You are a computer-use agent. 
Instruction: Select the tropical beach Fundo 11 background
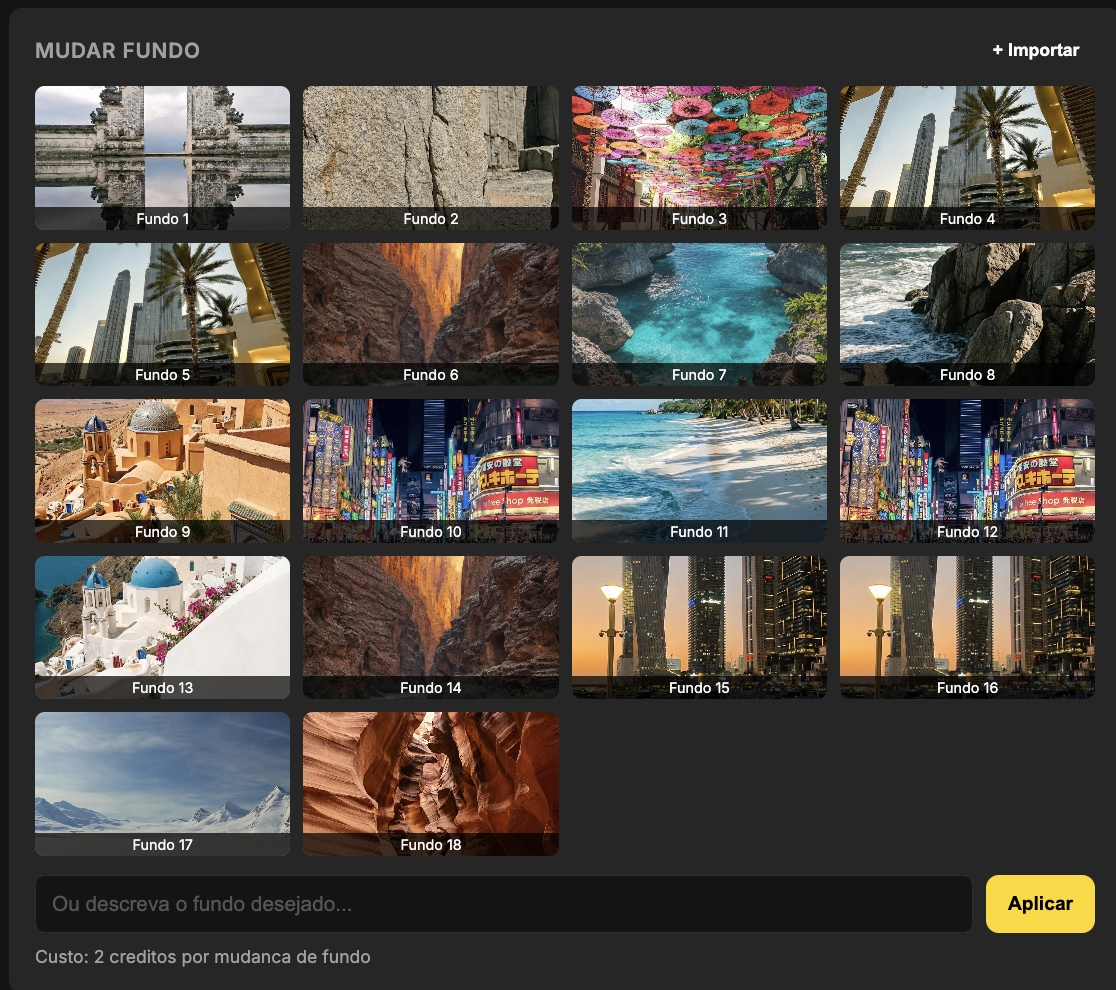coord(698,470)
